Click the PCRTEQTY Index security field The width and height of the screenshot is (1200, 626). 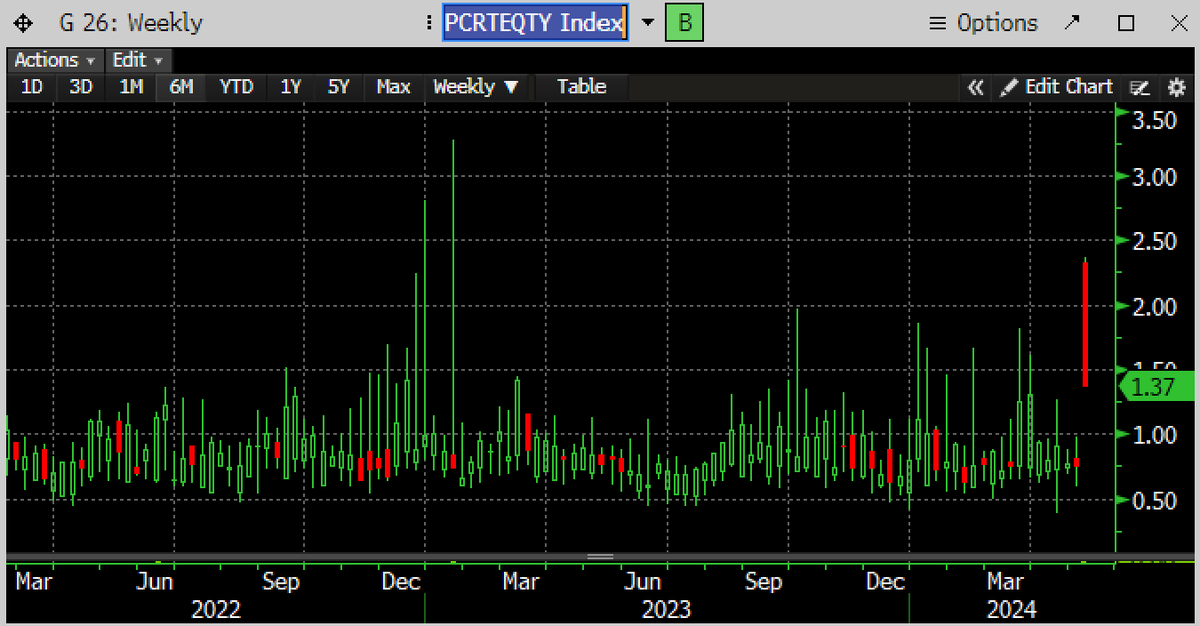tap(535, 22)
